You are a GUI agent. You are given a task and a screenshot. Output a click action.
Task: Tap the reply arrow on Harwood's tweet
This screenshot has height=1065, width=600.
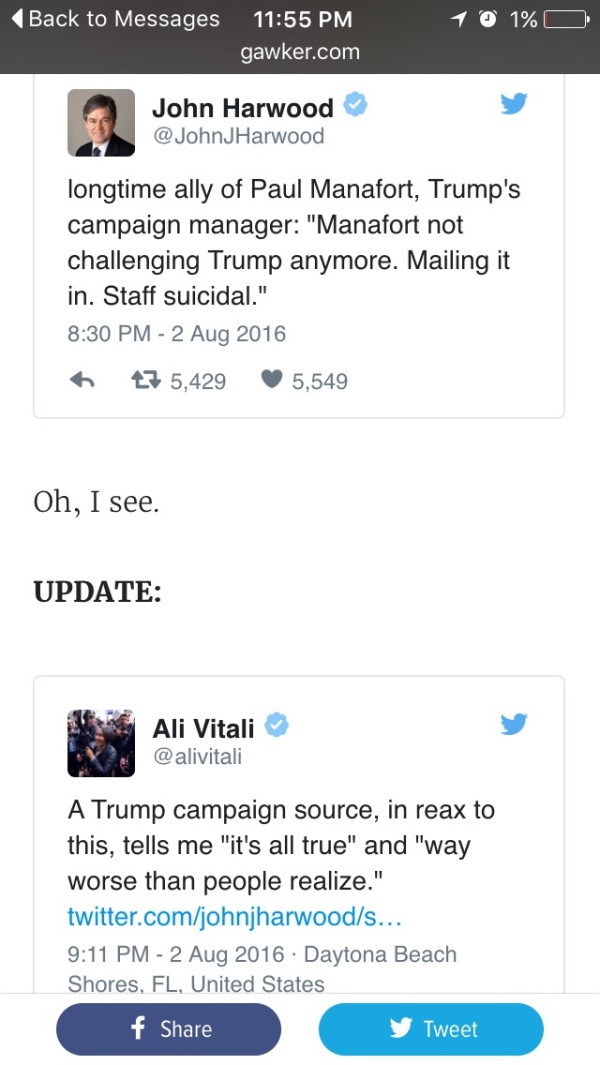(x=82, y=381)
